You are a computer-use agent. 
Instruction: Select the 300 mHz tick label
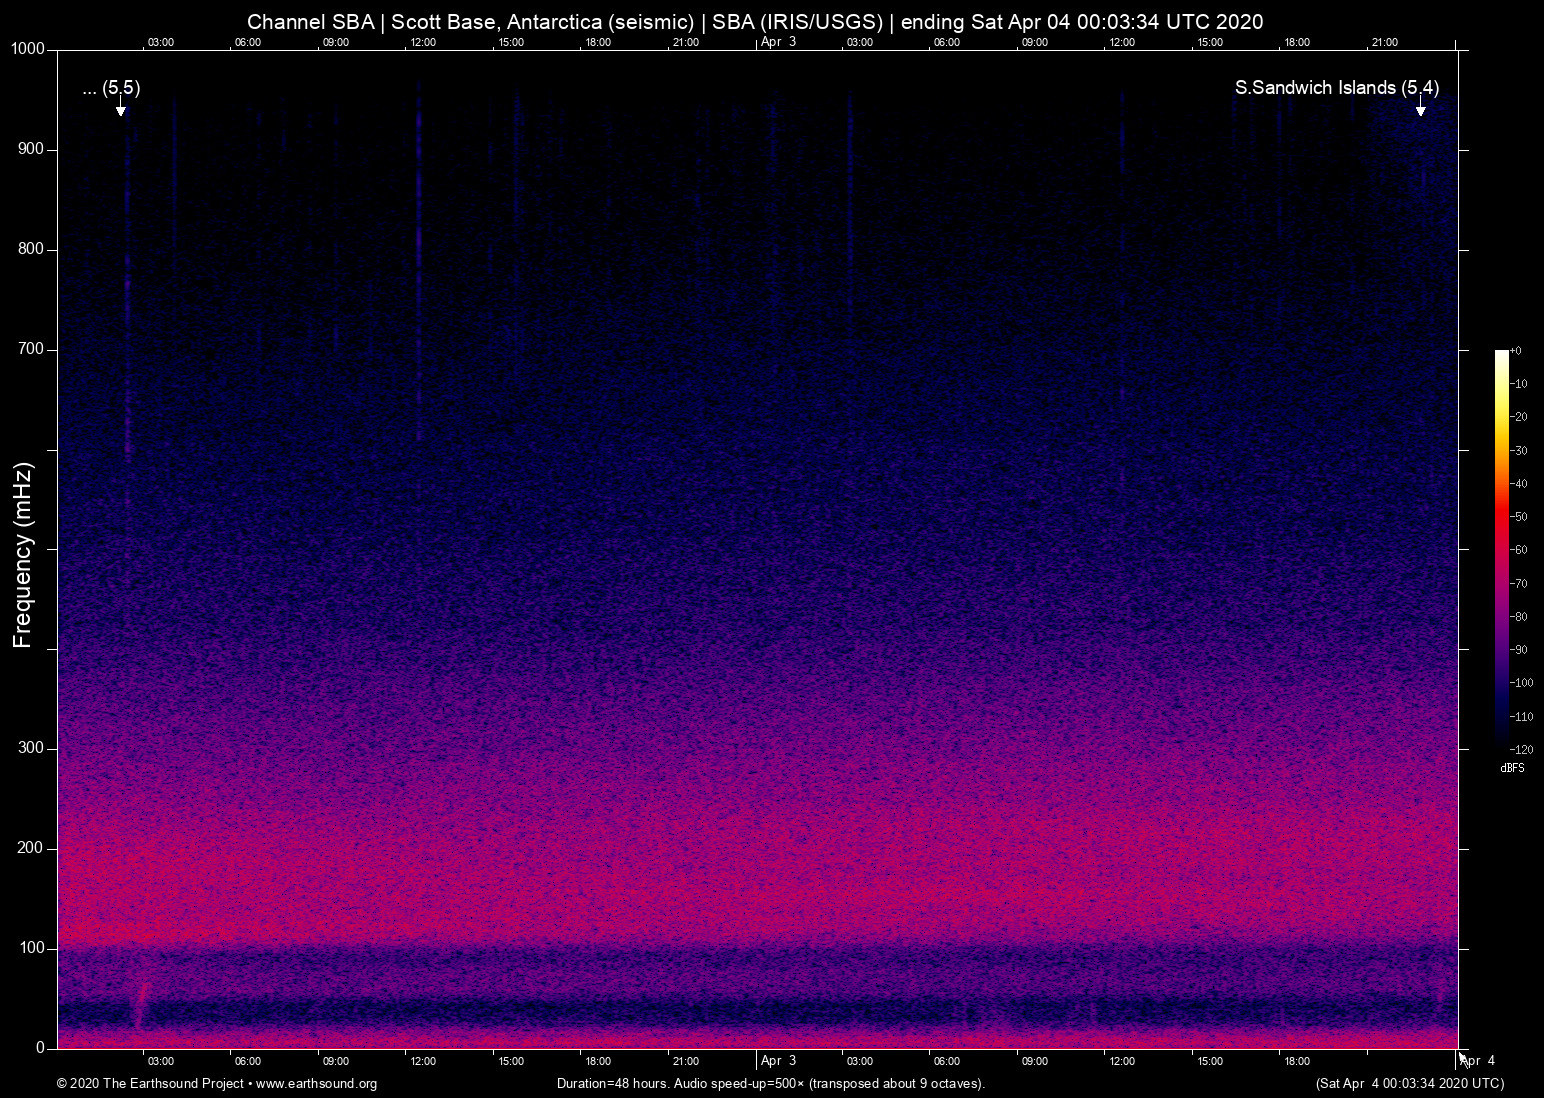click(x=31, y=747)
